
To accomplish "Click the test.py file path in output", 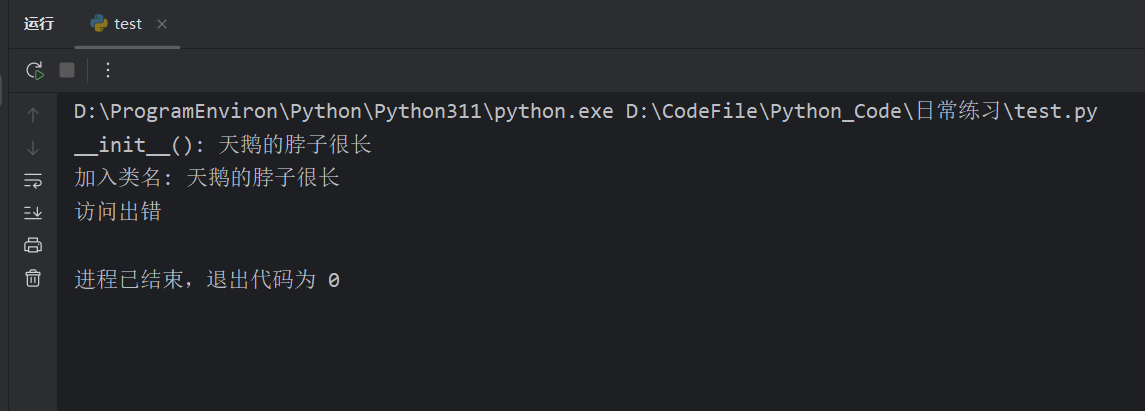I will pyautogui.click(x=862, y=112).
